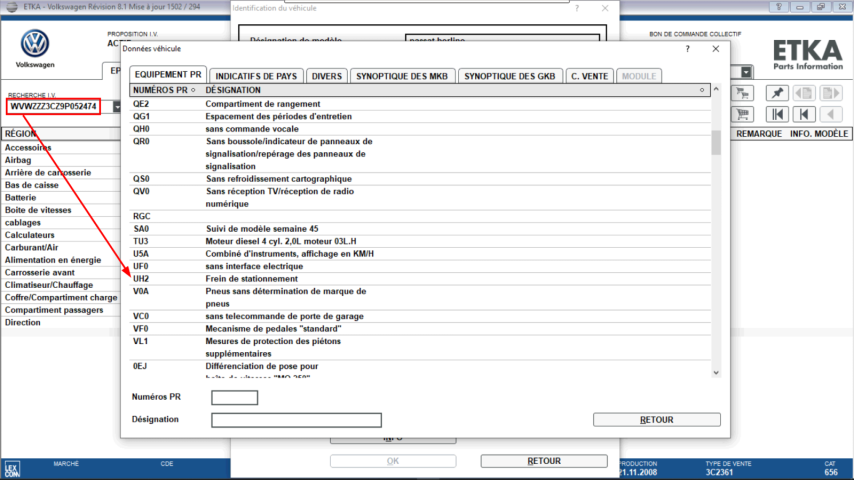This screenshot has width=854, height=480.
Task: Click the LEX COM icon in status bar
Action: click(x=12, y=469)
